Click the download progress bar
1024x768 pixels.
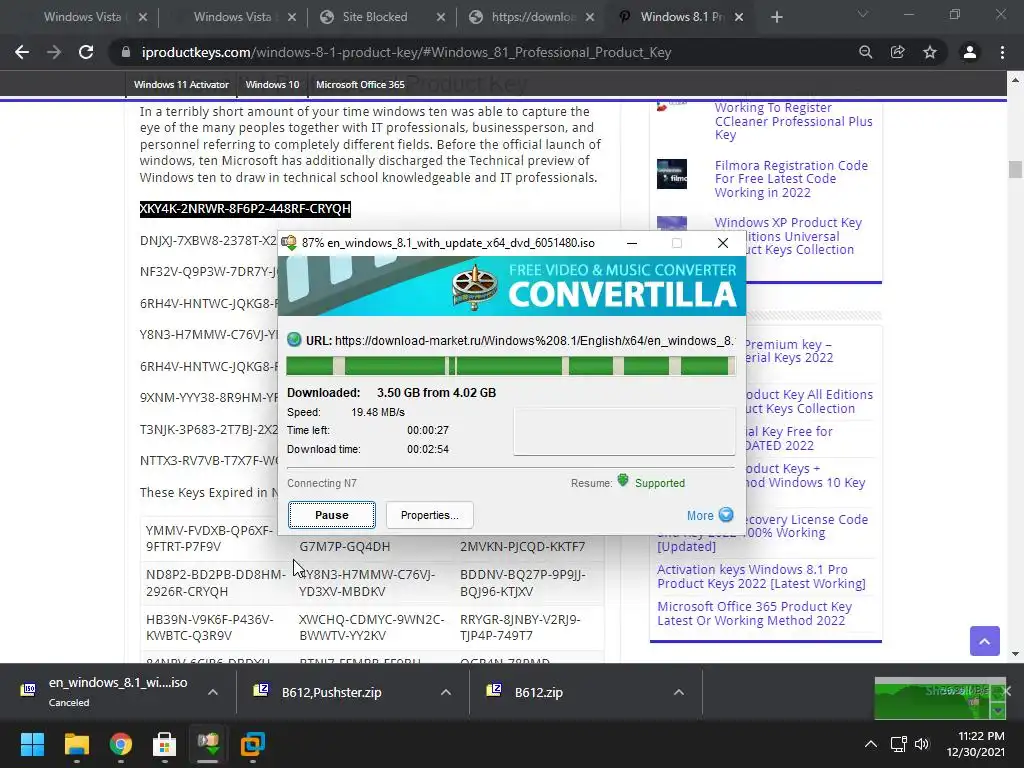pos(511,366)
